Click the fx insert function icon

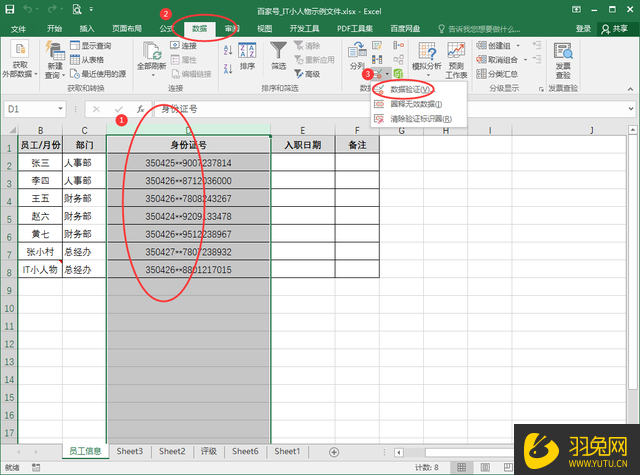point(140,109)
